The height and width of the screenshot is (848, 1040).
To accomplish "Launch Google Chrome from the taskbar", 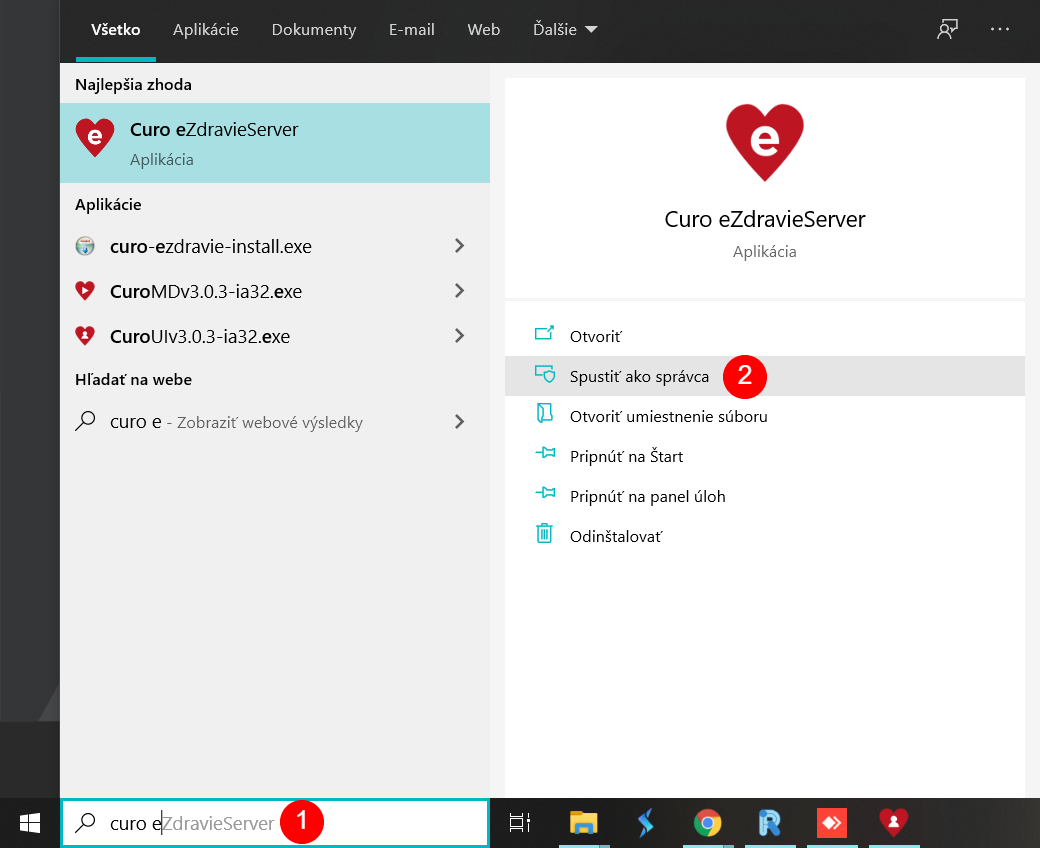I will [x=707, y=823].
